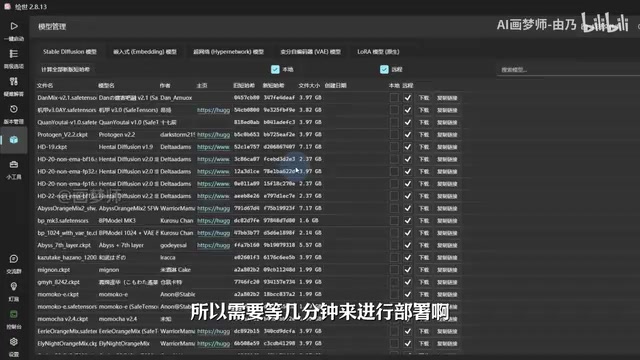Click copy link button for DanMix-v2.1 row
Screen dimensions: 640x360
click(x=447, y=98)
